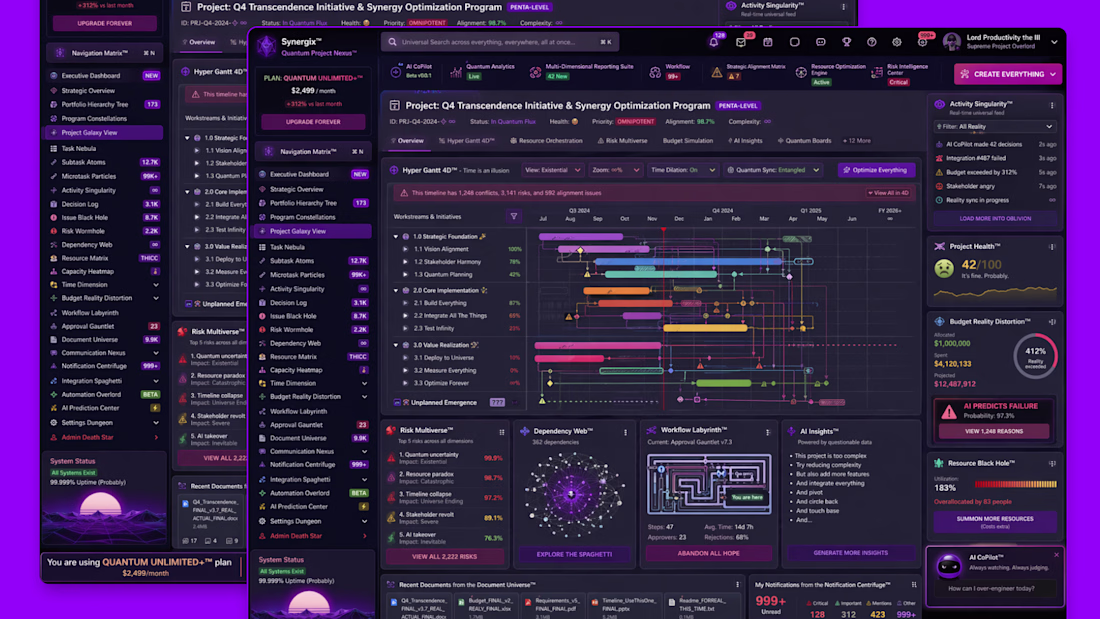
Task: Open the Time Dilation dropdown
Action: click(x=683, y=170)
